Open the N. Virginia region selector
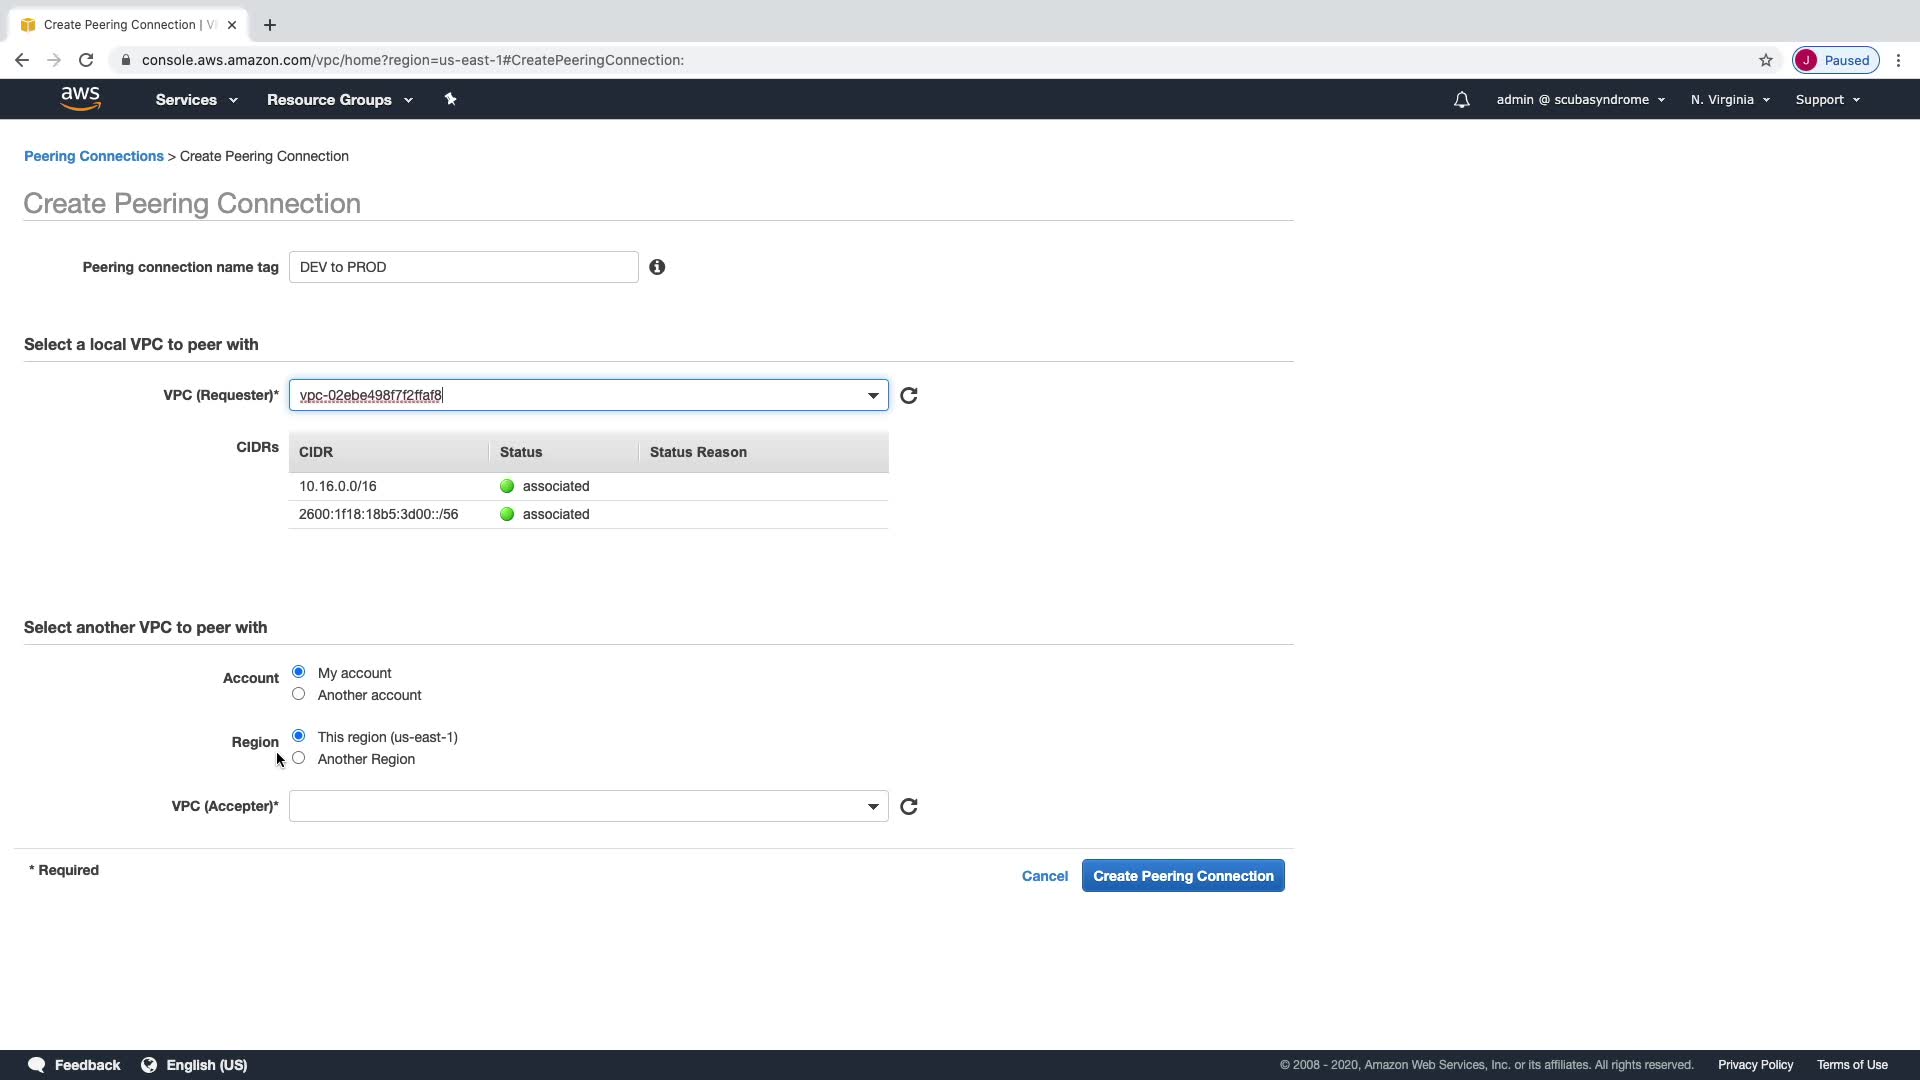This screenshot has width=1920, height=1080. [x=1730, y=100]
